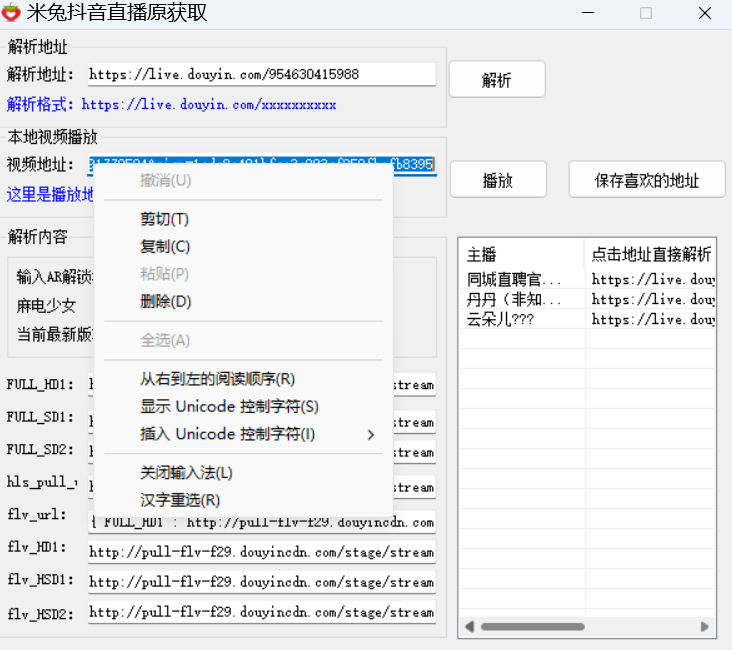Click the flv_HSD1 address field

(x=262, y=582)
